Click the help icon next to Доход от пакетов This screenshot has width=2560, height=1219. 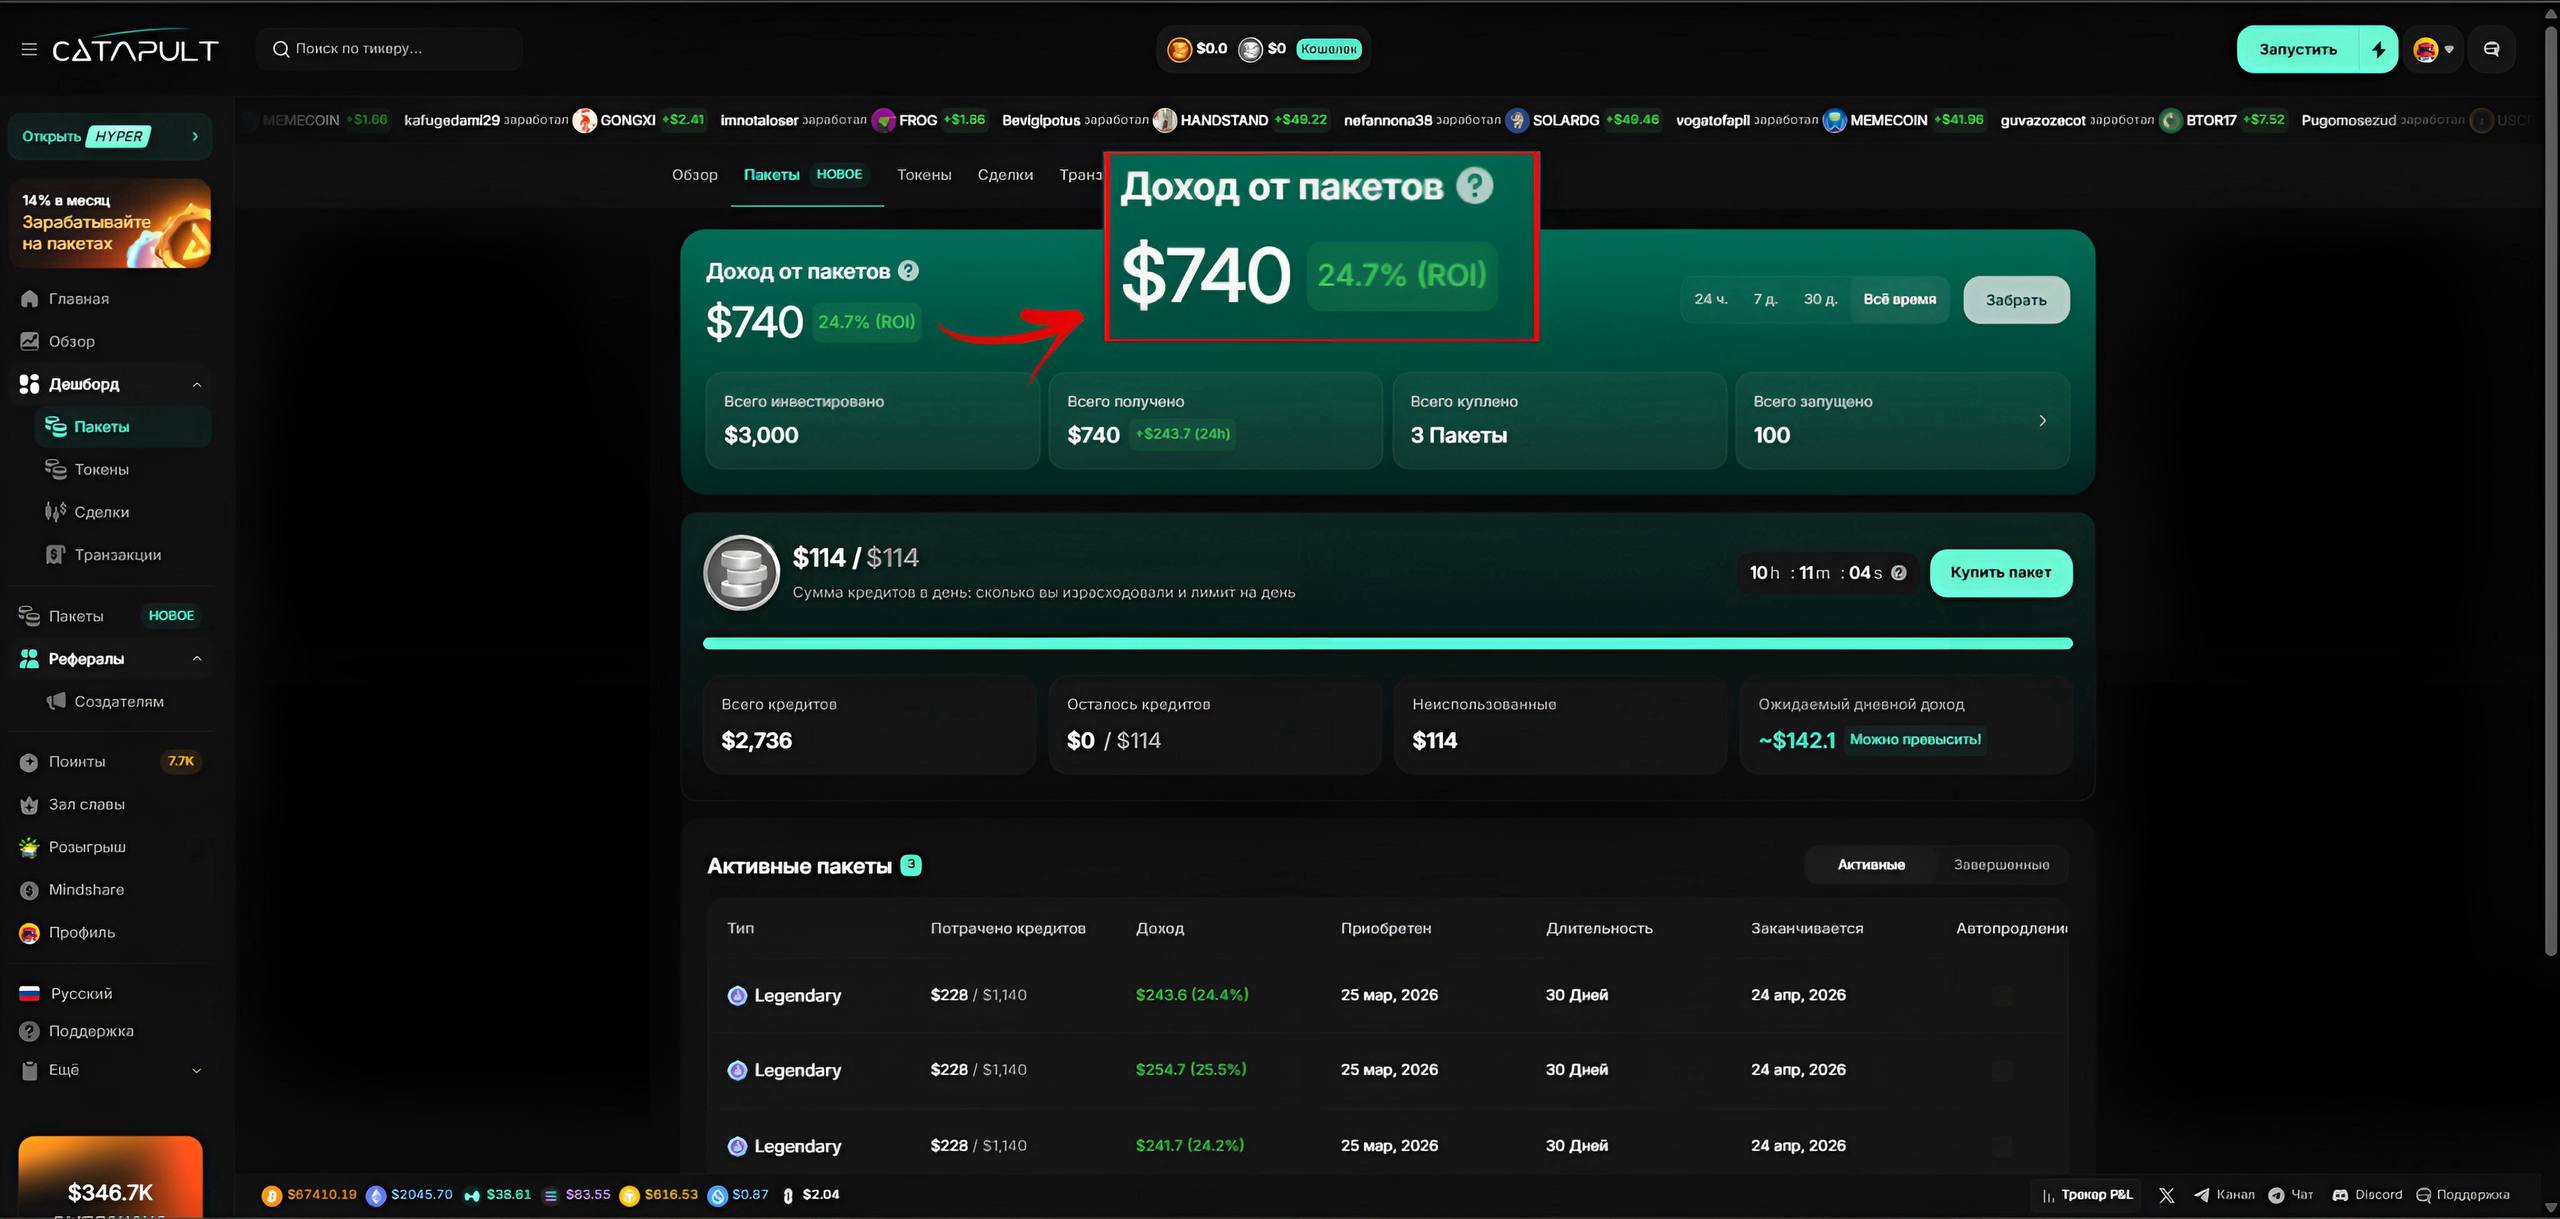(908, 271)
